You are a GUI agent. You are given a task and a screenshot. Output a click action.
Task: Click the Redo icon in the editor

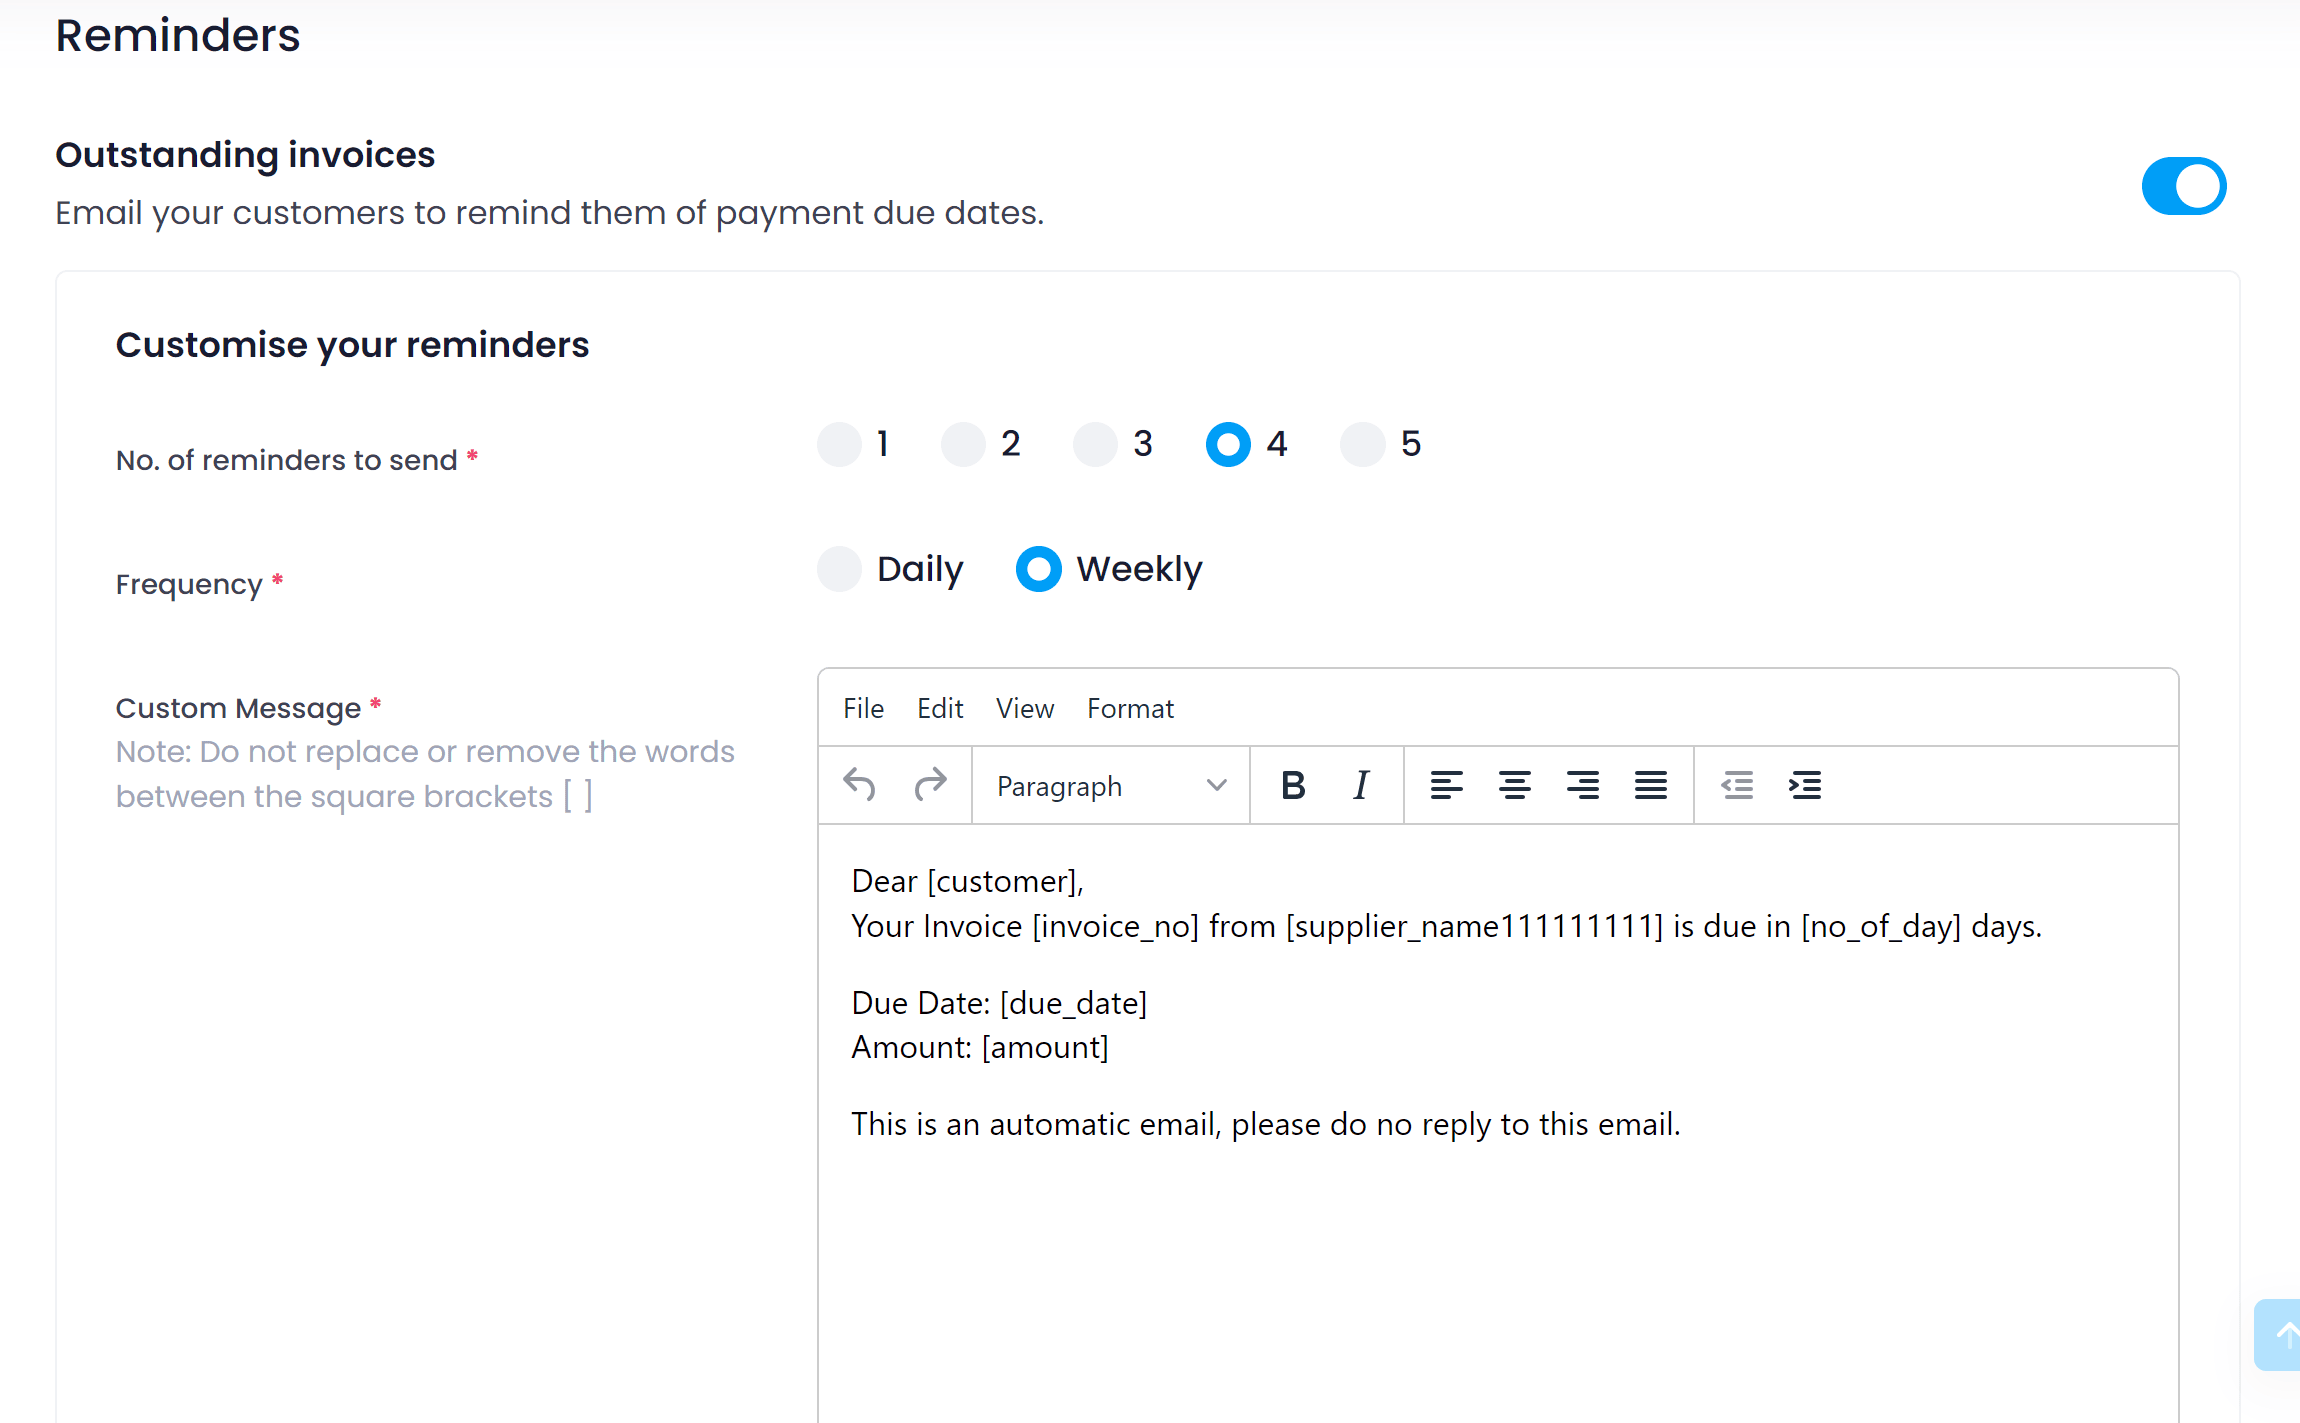931,785
